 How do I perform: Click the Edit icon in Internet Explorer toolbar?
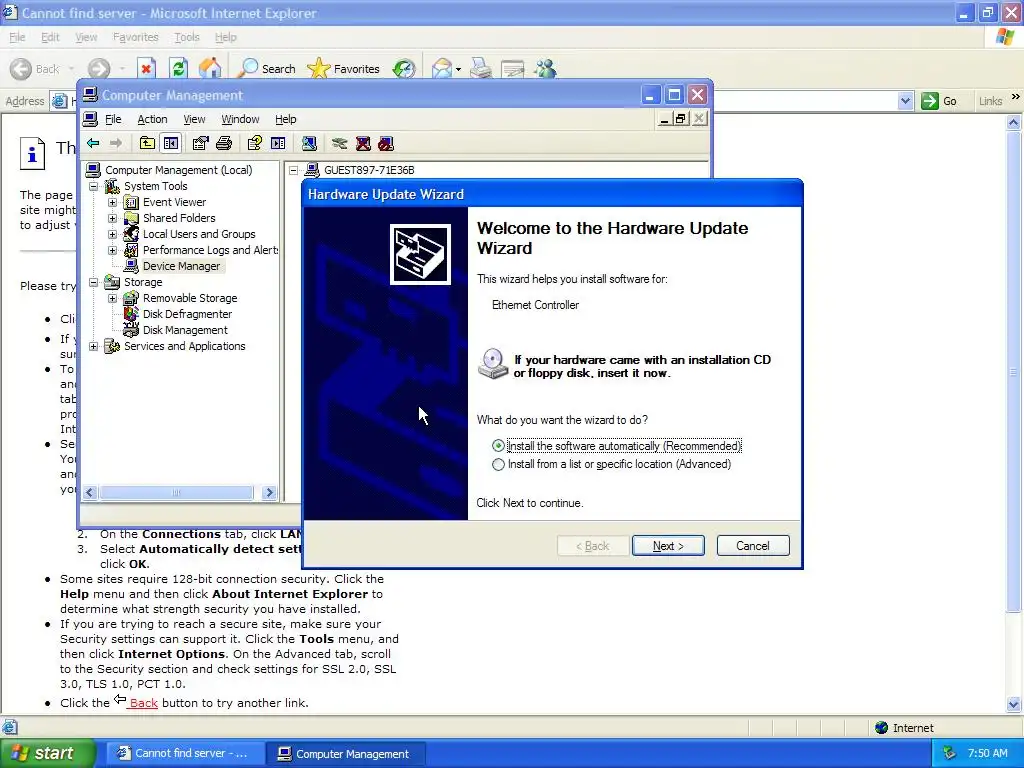[x=513, y=69]
